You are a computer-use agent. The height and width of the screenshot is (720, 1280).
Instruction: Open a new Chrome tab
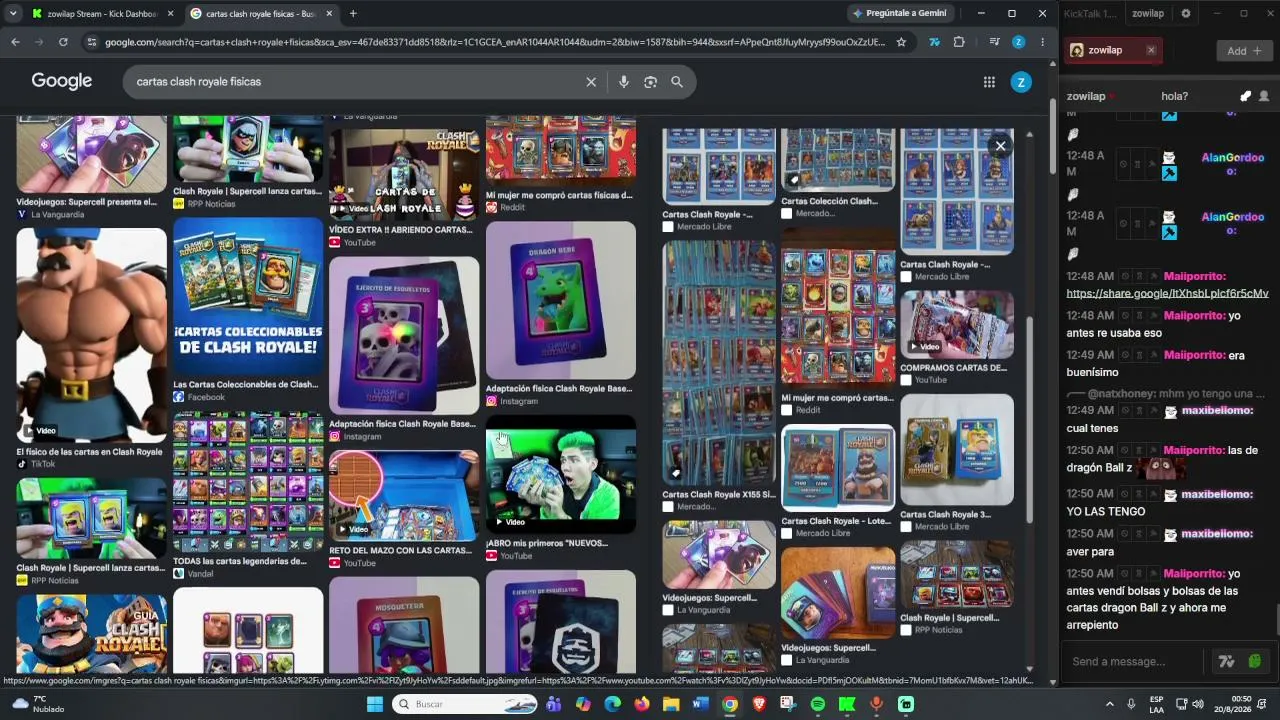click(x=353, y=13)
